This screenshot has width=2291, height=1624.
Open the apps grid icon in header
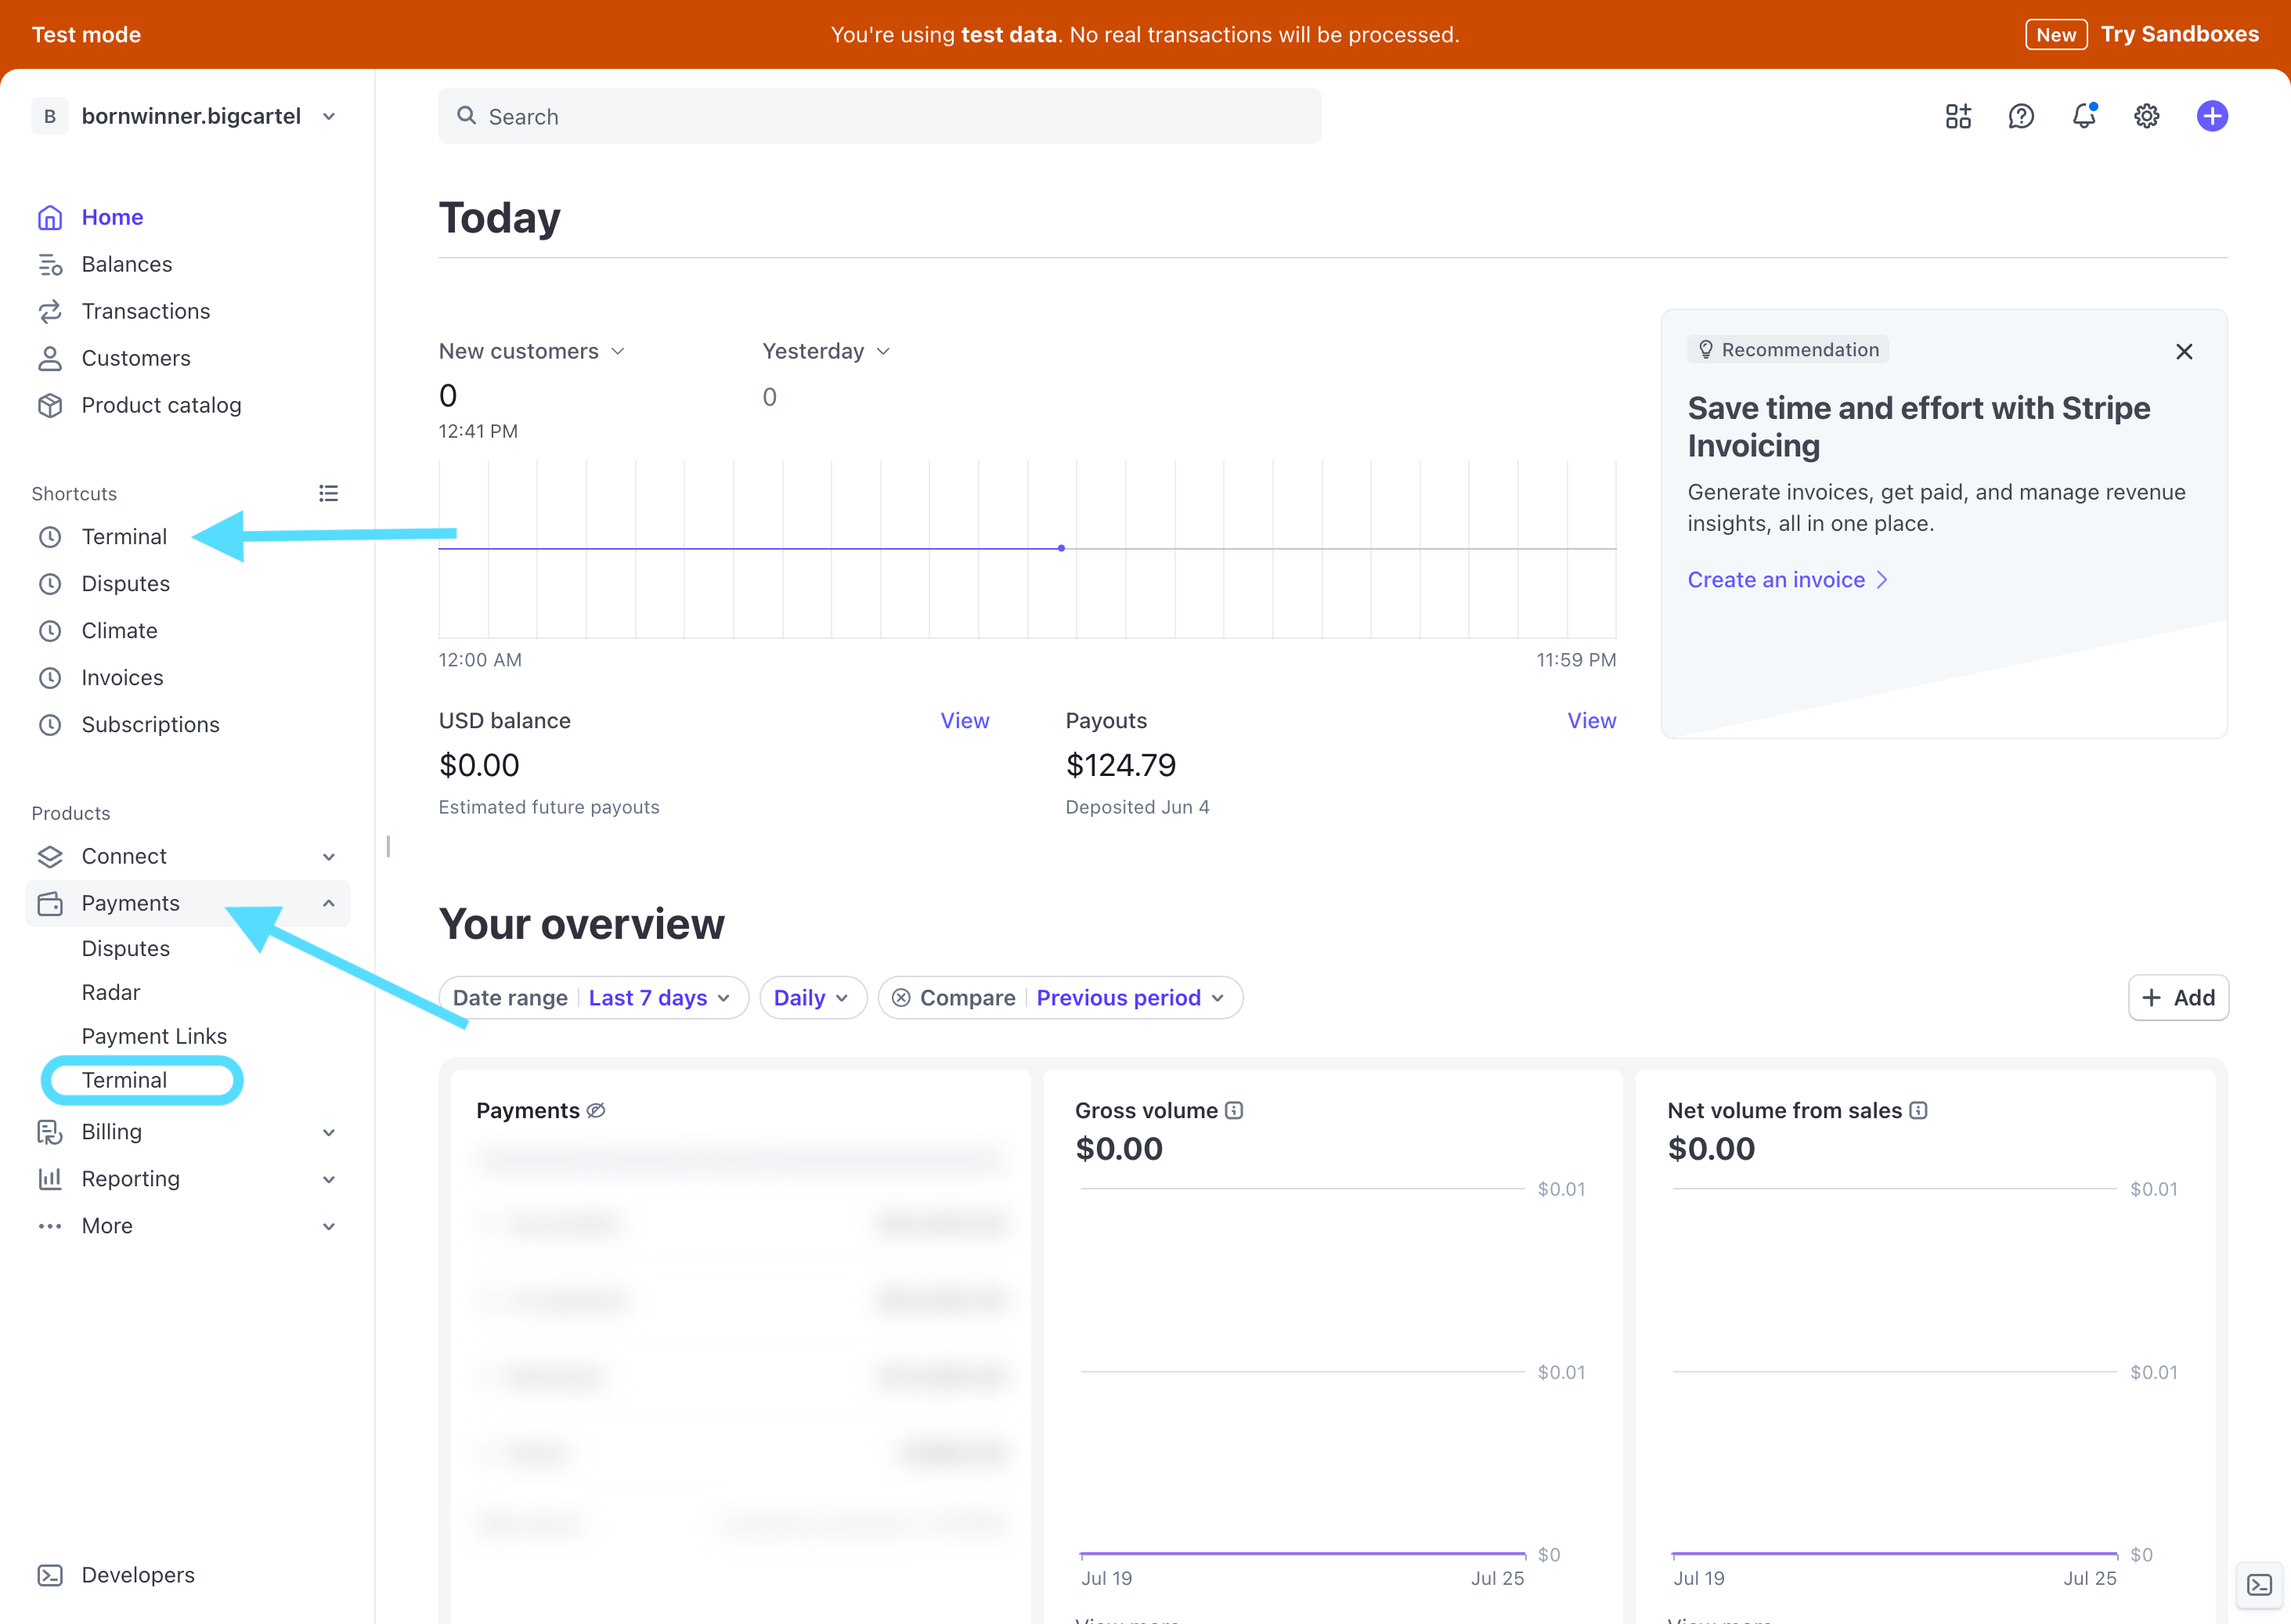(x=1957, y=116)
